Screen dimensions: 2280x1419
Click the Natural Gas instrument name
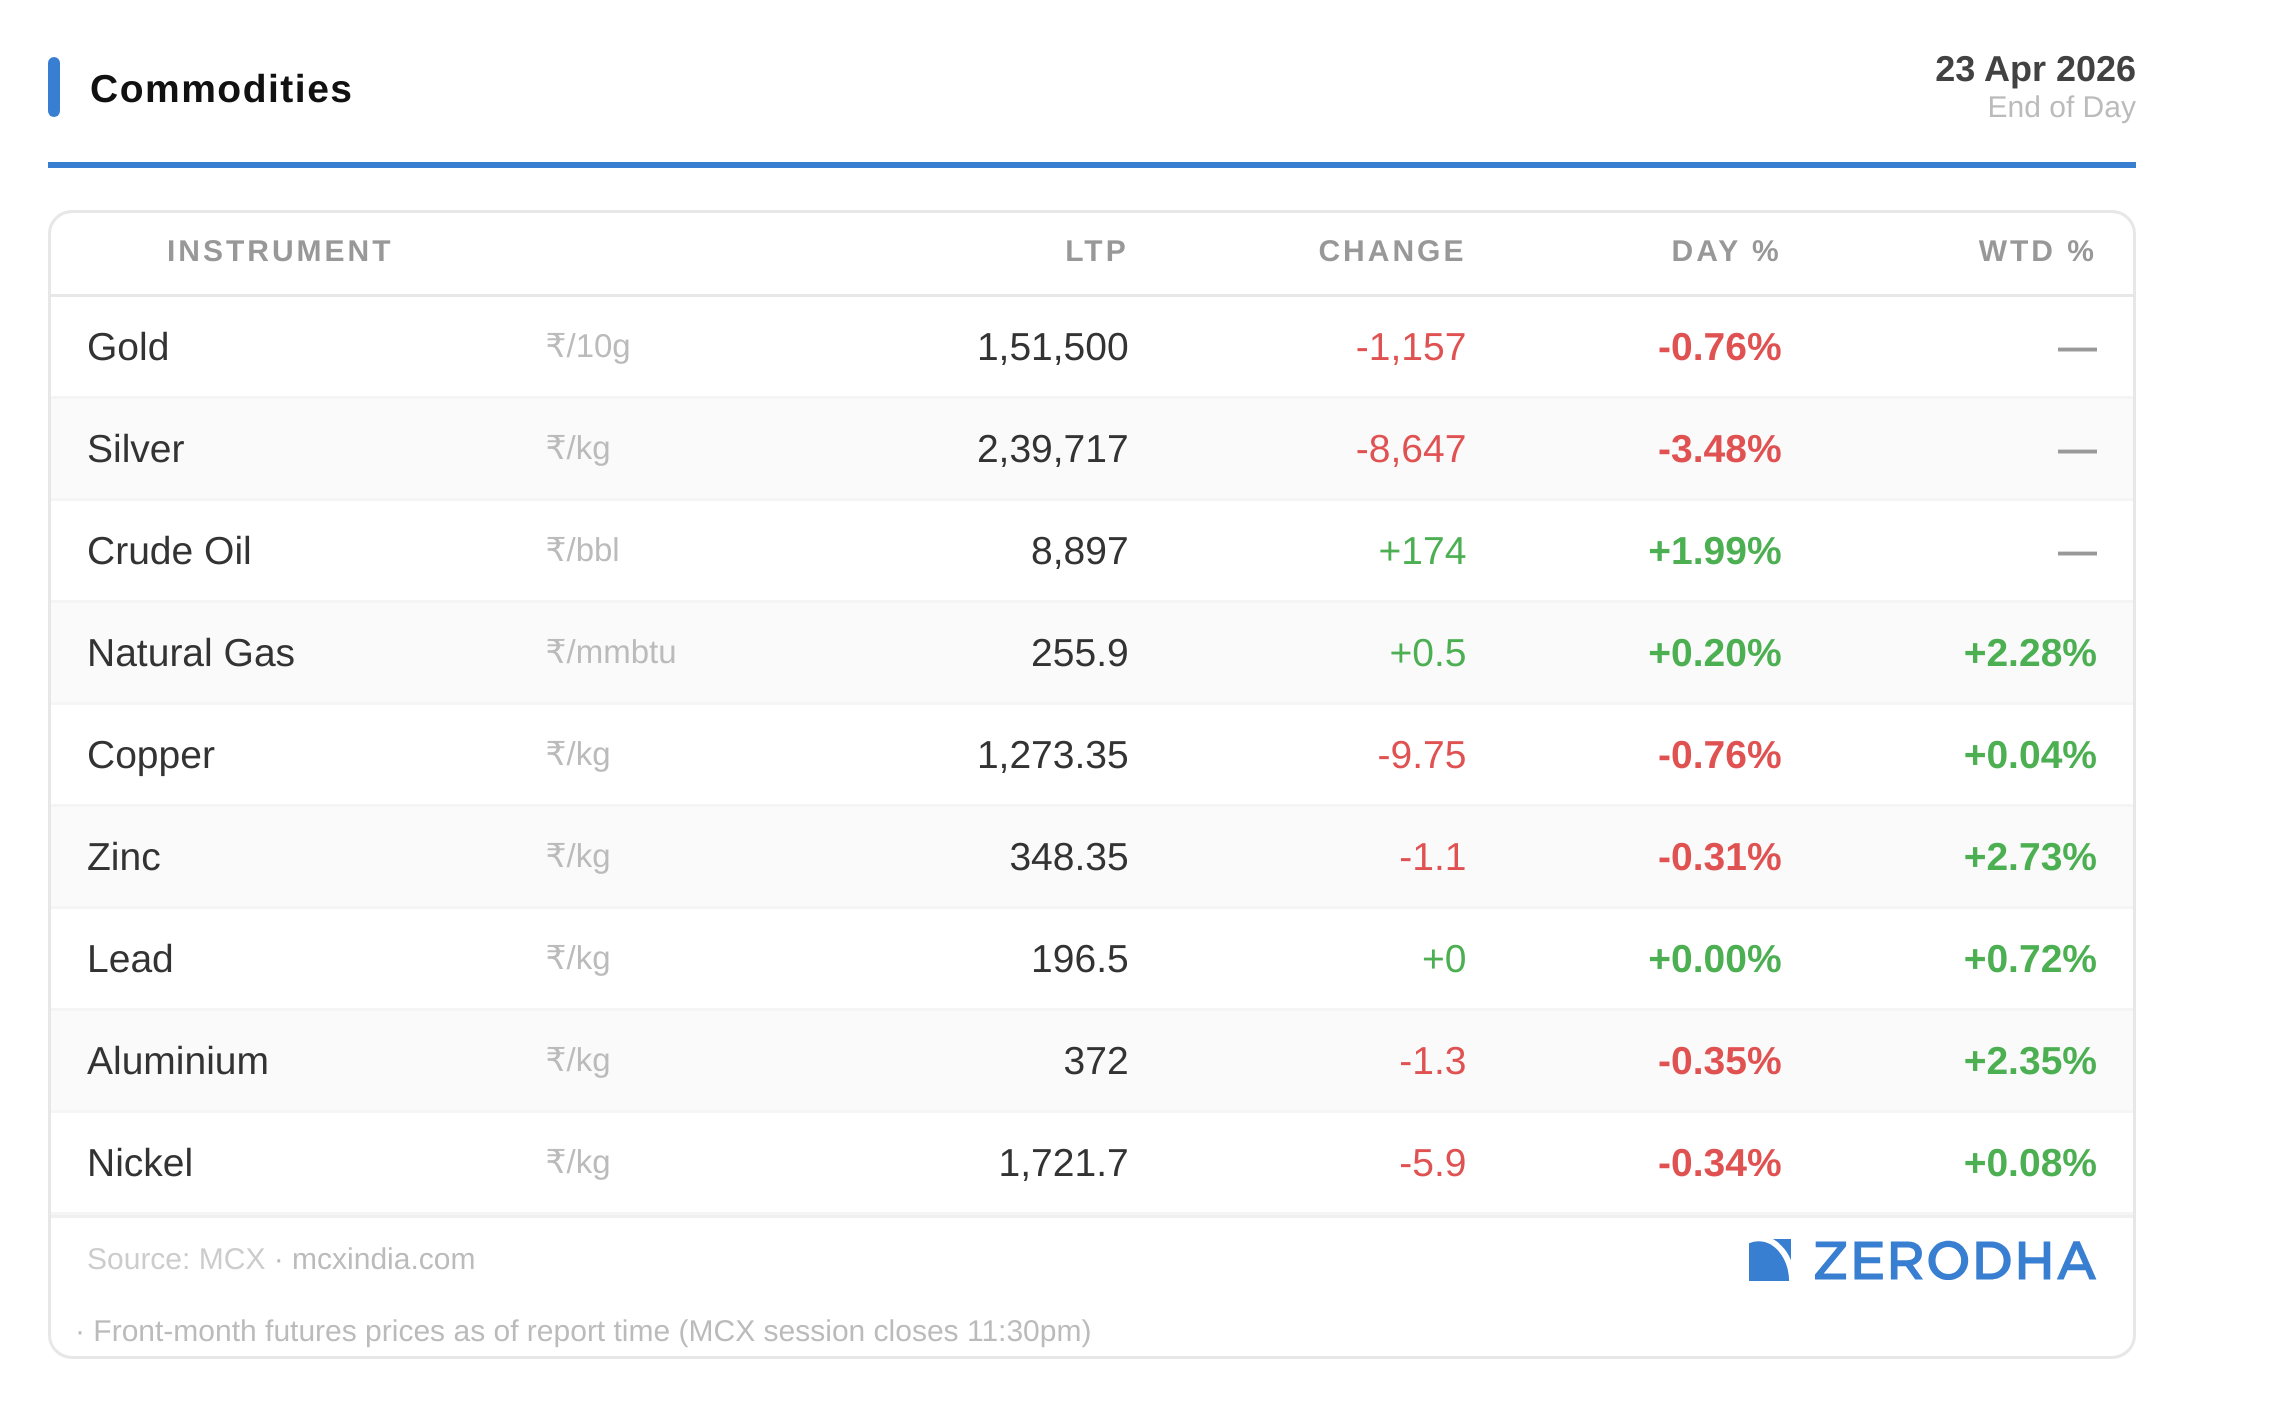point(191,653)
